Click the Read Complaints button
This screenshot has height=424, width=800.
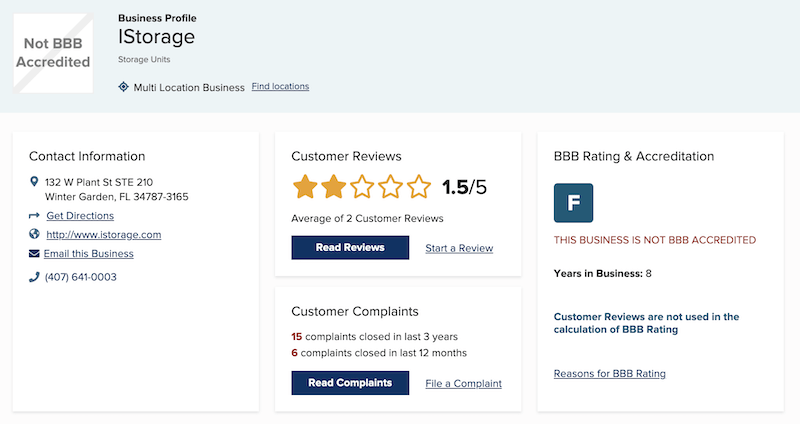pyautogui.click(x=350, y=383)
